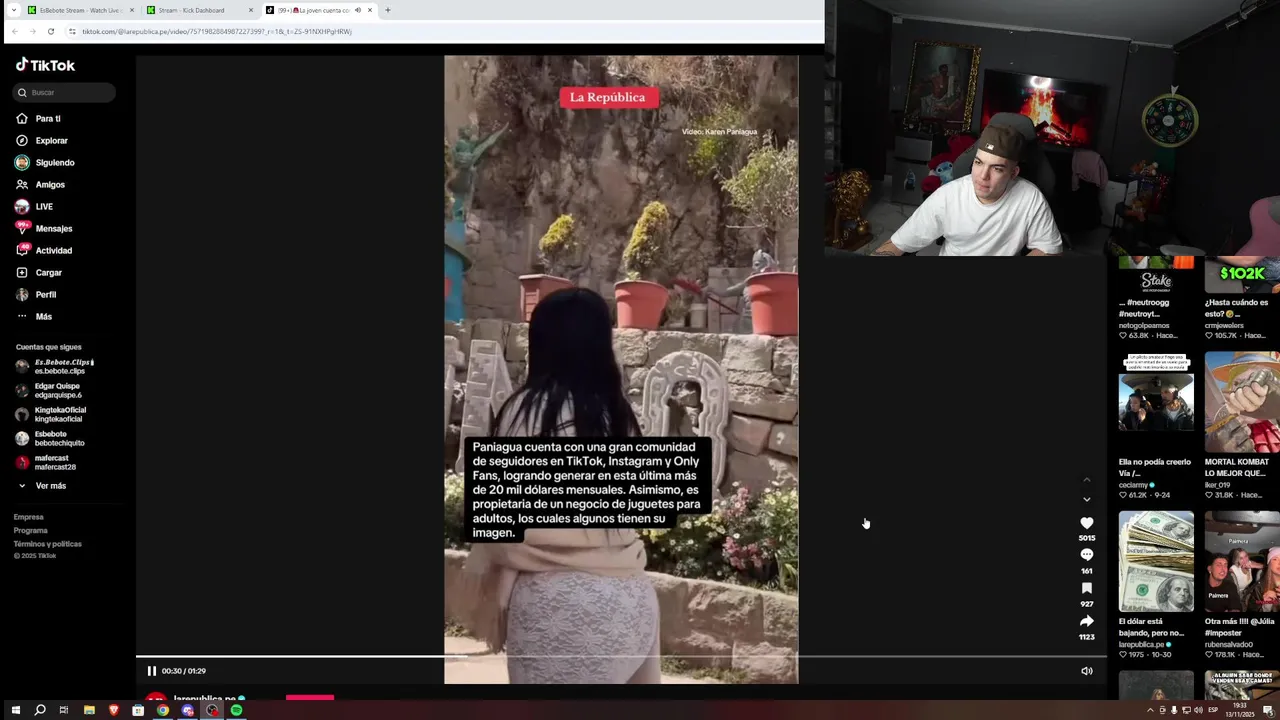1280x720 pixels.
Task: Open MORTAL KOMBAT video thumbnail
Action: tap(1242, 403)
